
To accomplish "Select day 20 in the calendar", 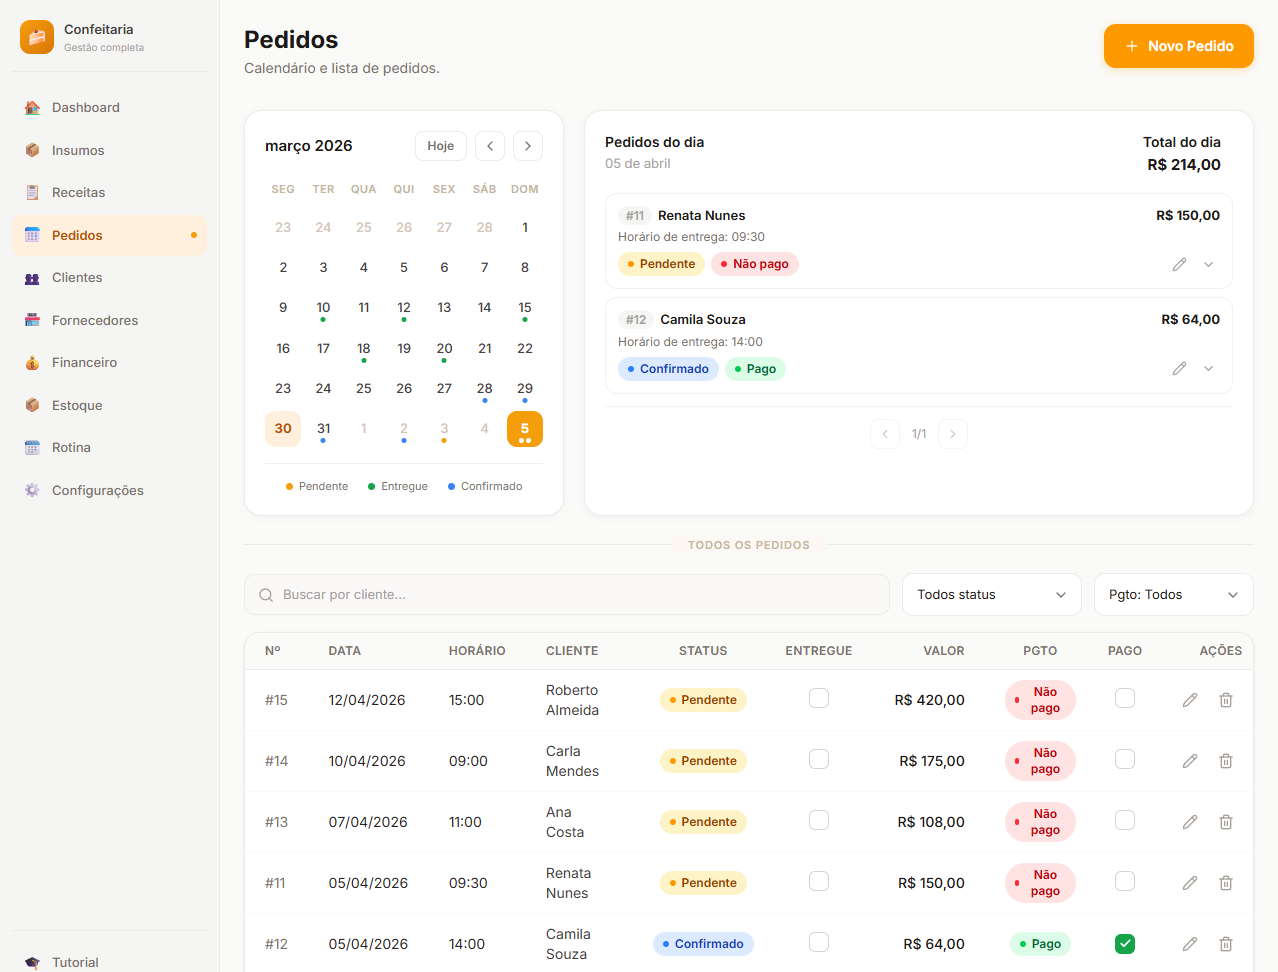I will 444,349.
